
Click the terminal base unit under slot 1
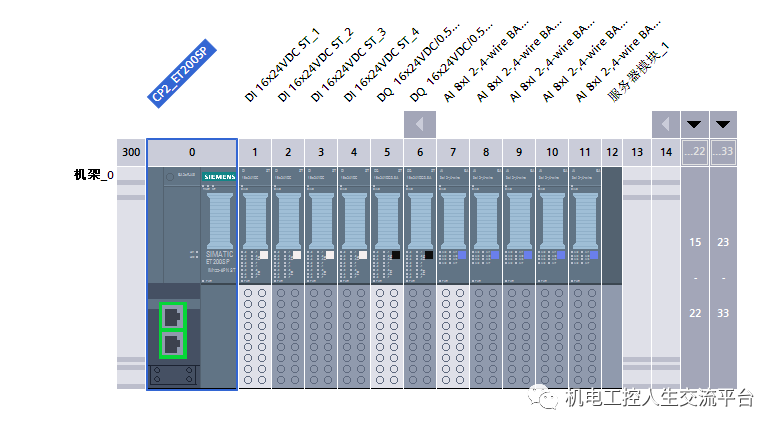click(255, 337)
